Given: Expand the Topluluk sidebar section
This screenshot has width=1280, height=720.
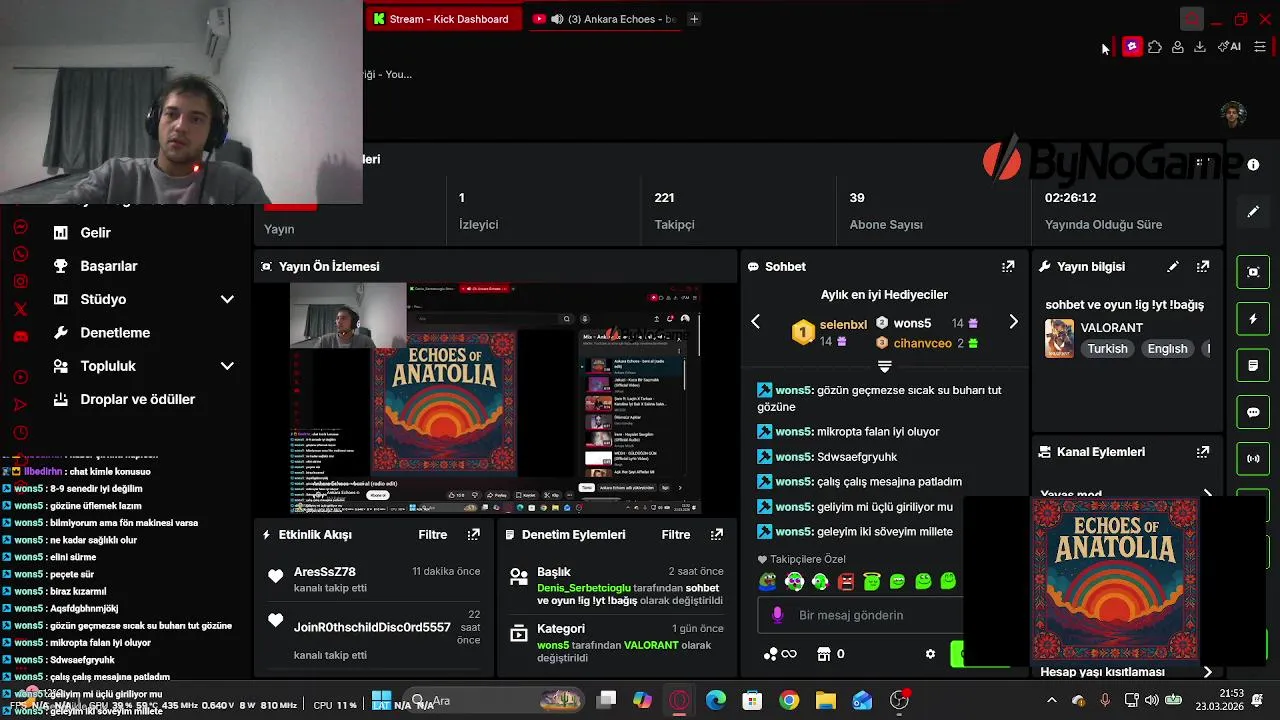Looking at the screenshot, I should tap(227, 366).
